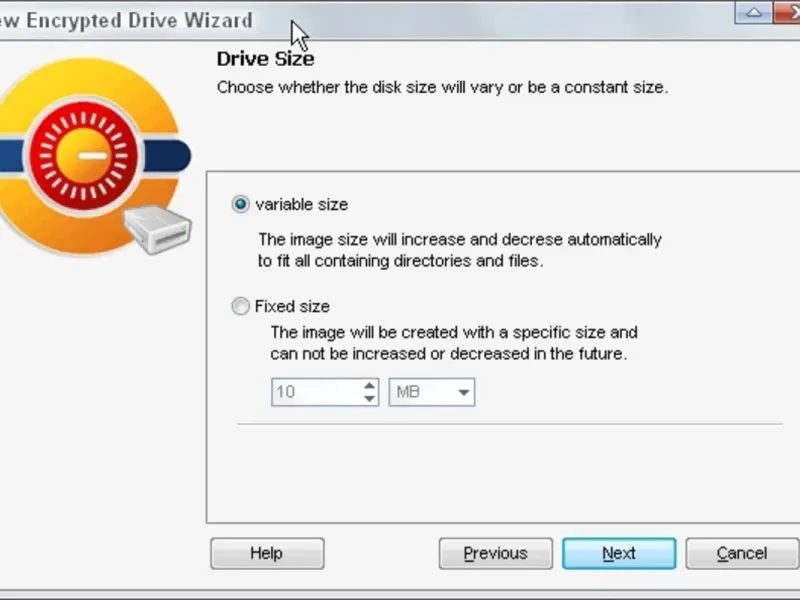This screenshot has height=600, width=800.
Task: Cancel the encrypted drive wizard
Action: pyautogui.click(x=742, y=553)
